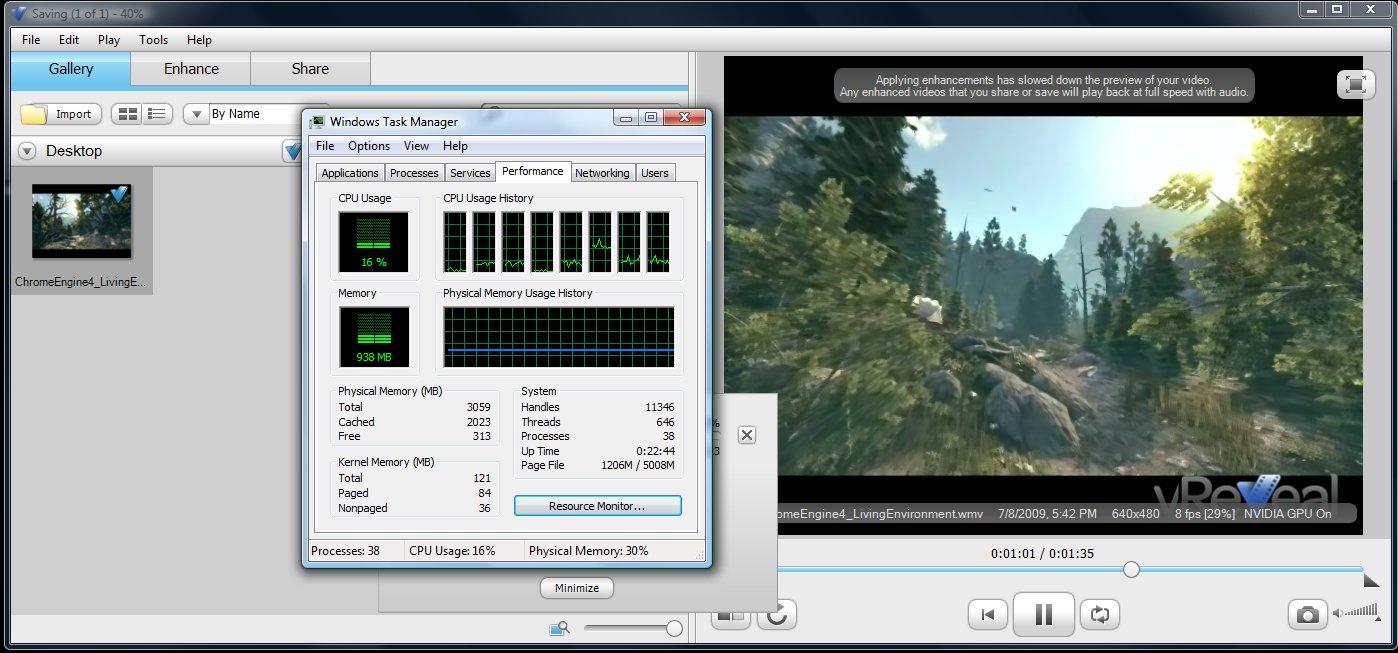Click the video preview frame
The image size is (1398, 653).
click(x=1043, y=296)
